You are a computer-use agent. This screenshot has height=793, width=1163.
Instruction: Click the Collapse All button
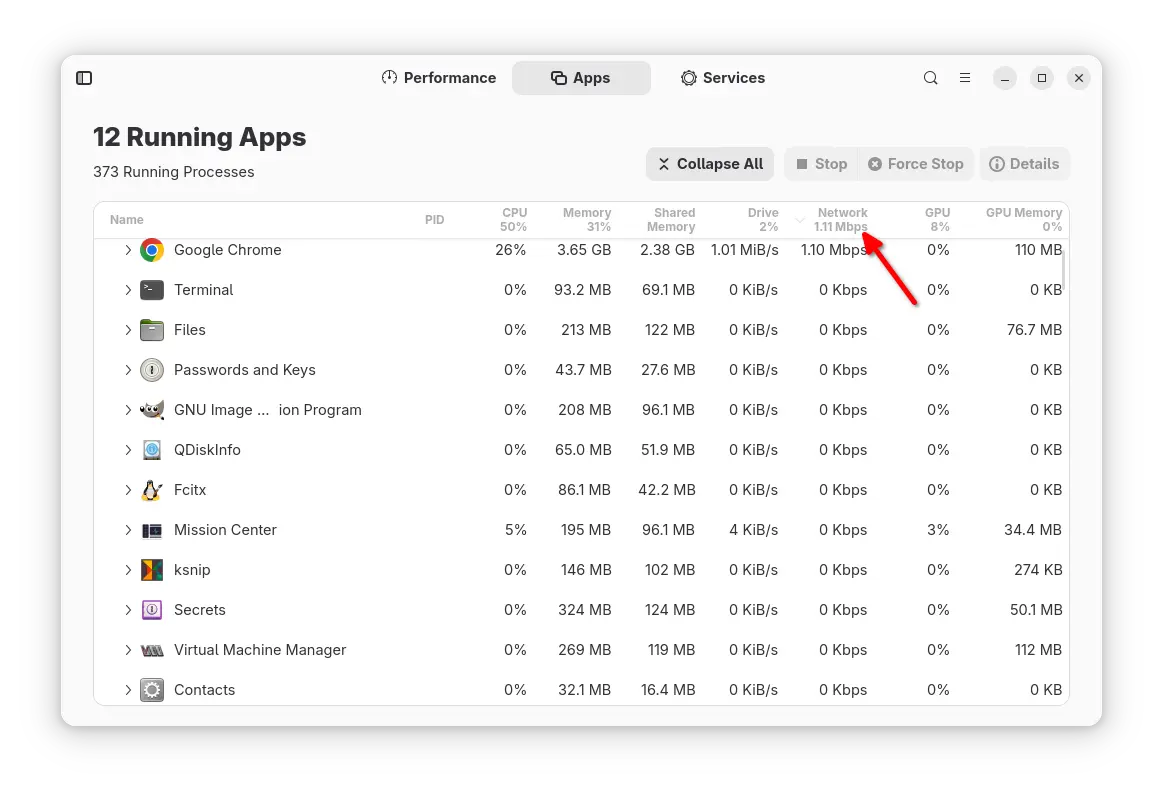pyautogui.click(x=710, y=164)
